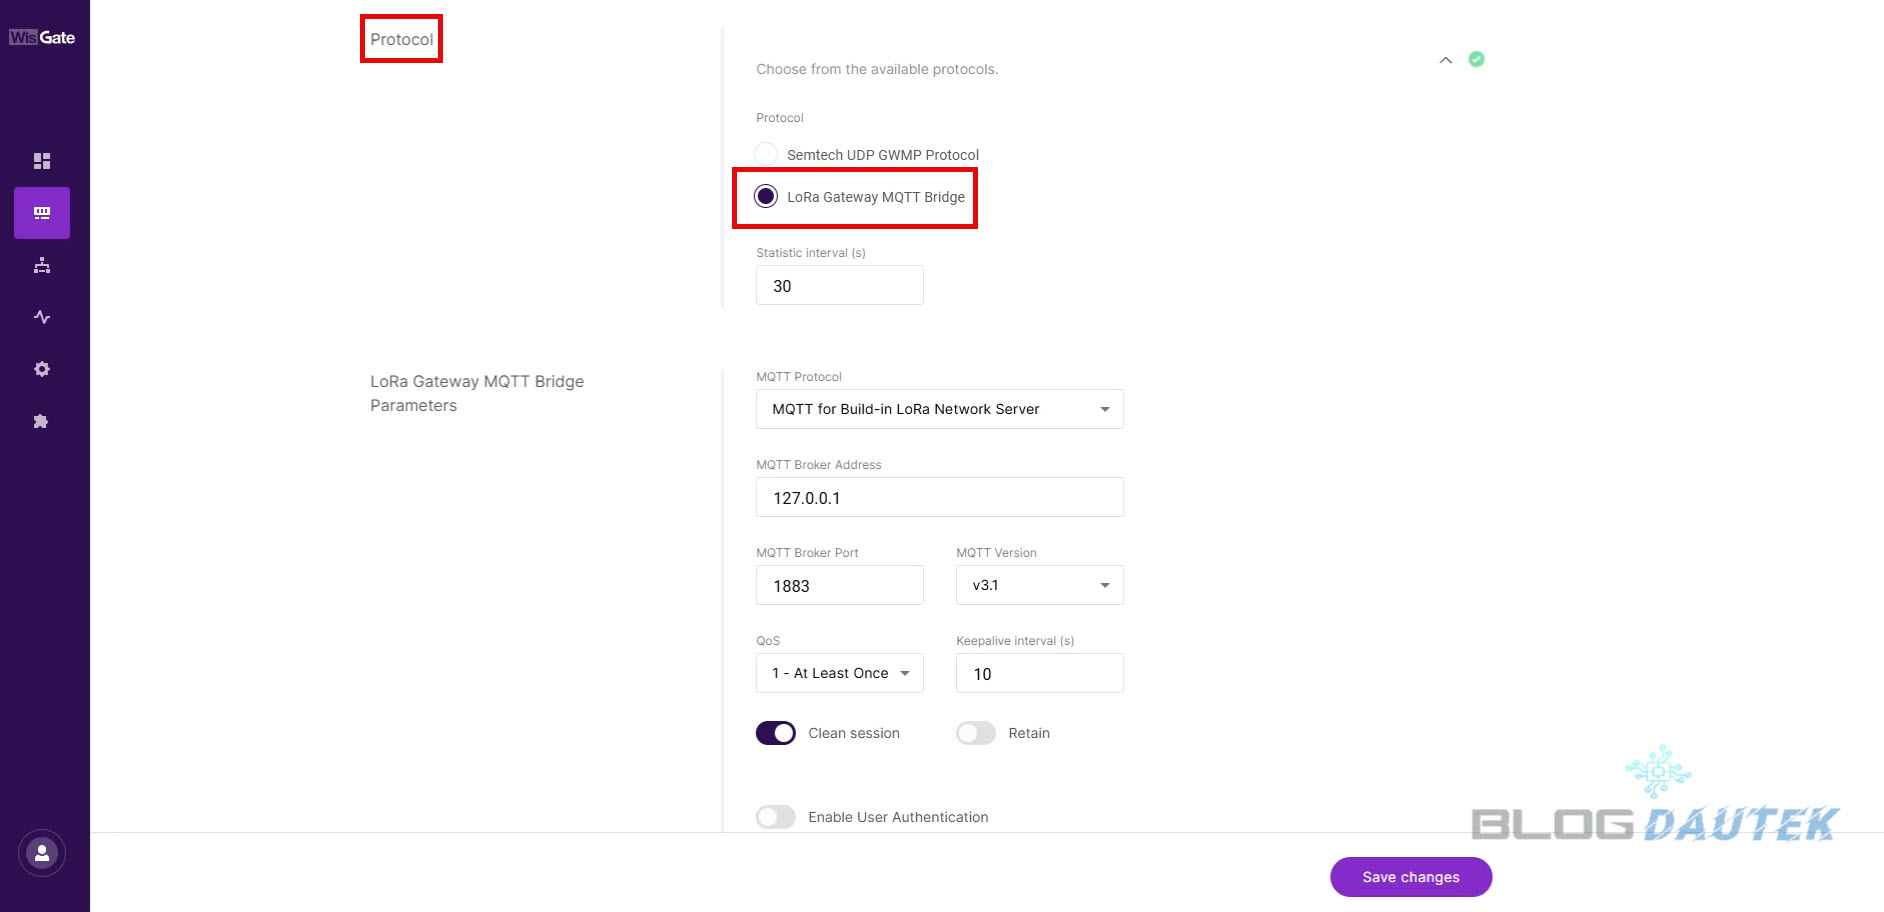Click the Save changes button
The height and width of the screenshot is (912, 1884).
[1410, 877]
